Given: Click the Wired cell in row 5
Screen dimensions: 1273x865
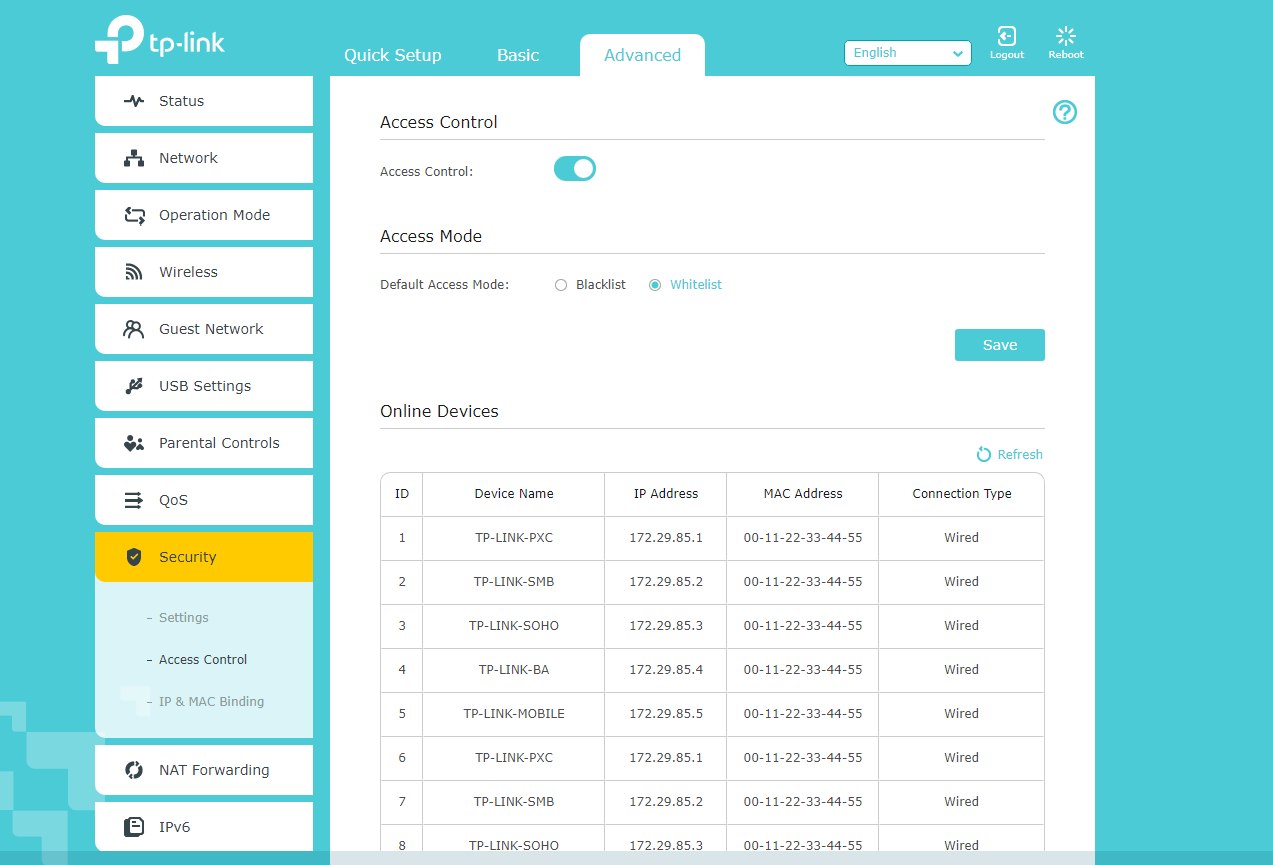Looking at the screenshot, I should pos(962,714).
